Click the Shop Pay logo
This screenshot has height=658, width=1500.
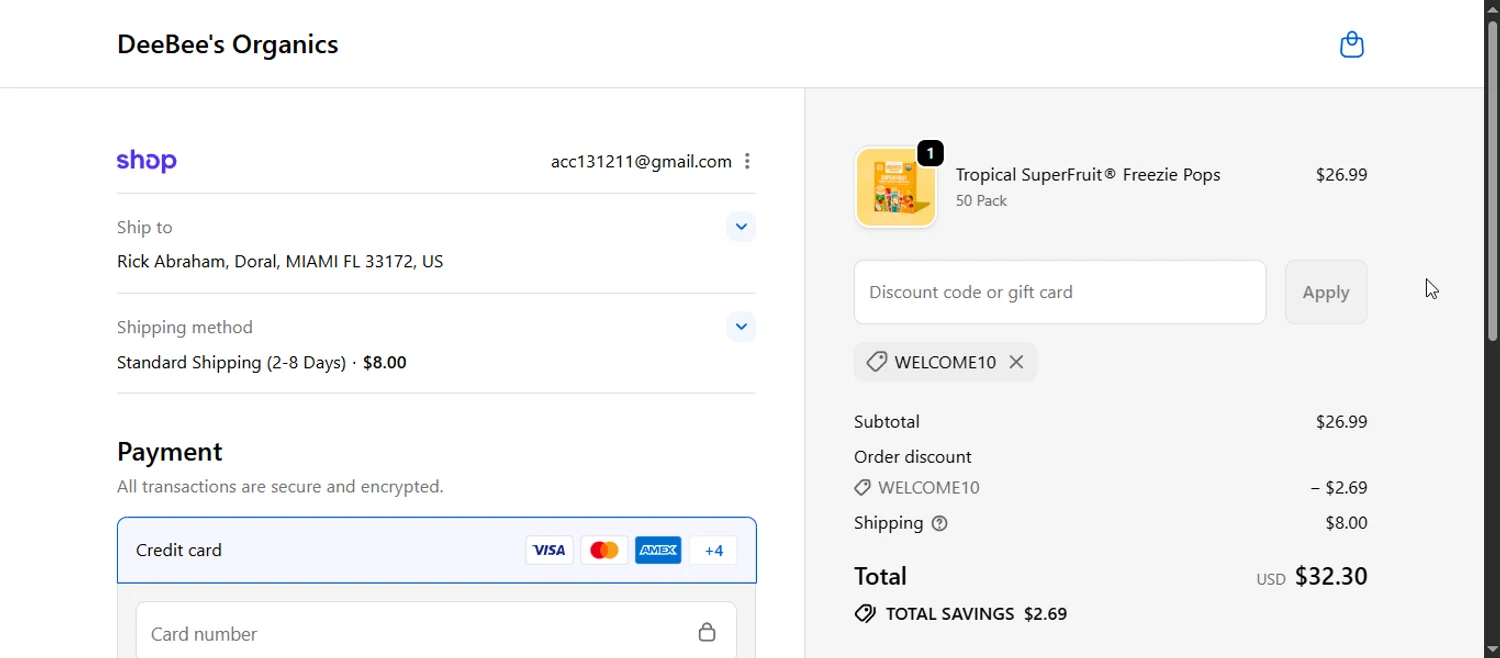pos(147,161)
